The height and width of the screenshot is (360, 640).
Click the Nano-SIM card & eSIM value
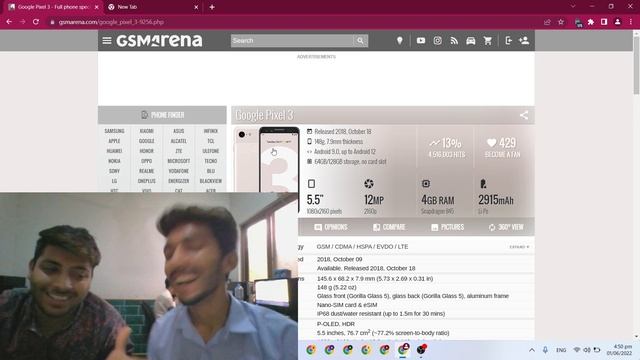coord(347,305)
